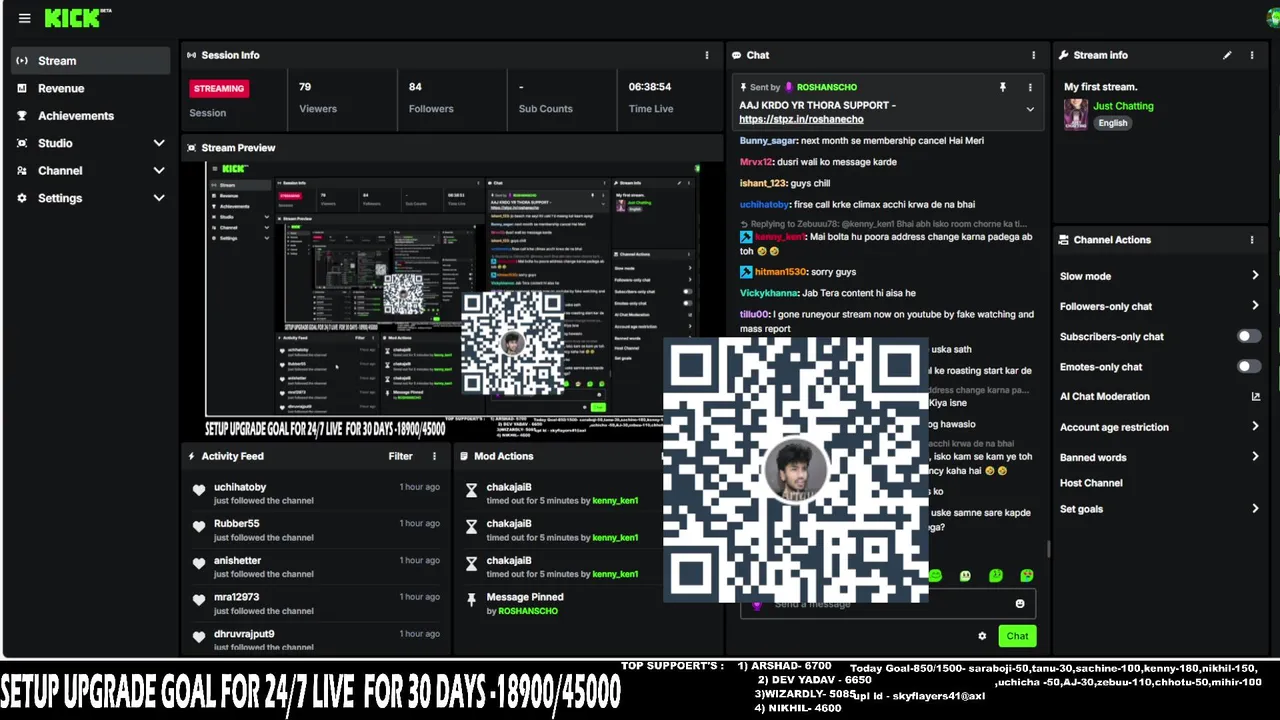Click moderator badge beside kenny_ken1 message

(x=746, y=237)
